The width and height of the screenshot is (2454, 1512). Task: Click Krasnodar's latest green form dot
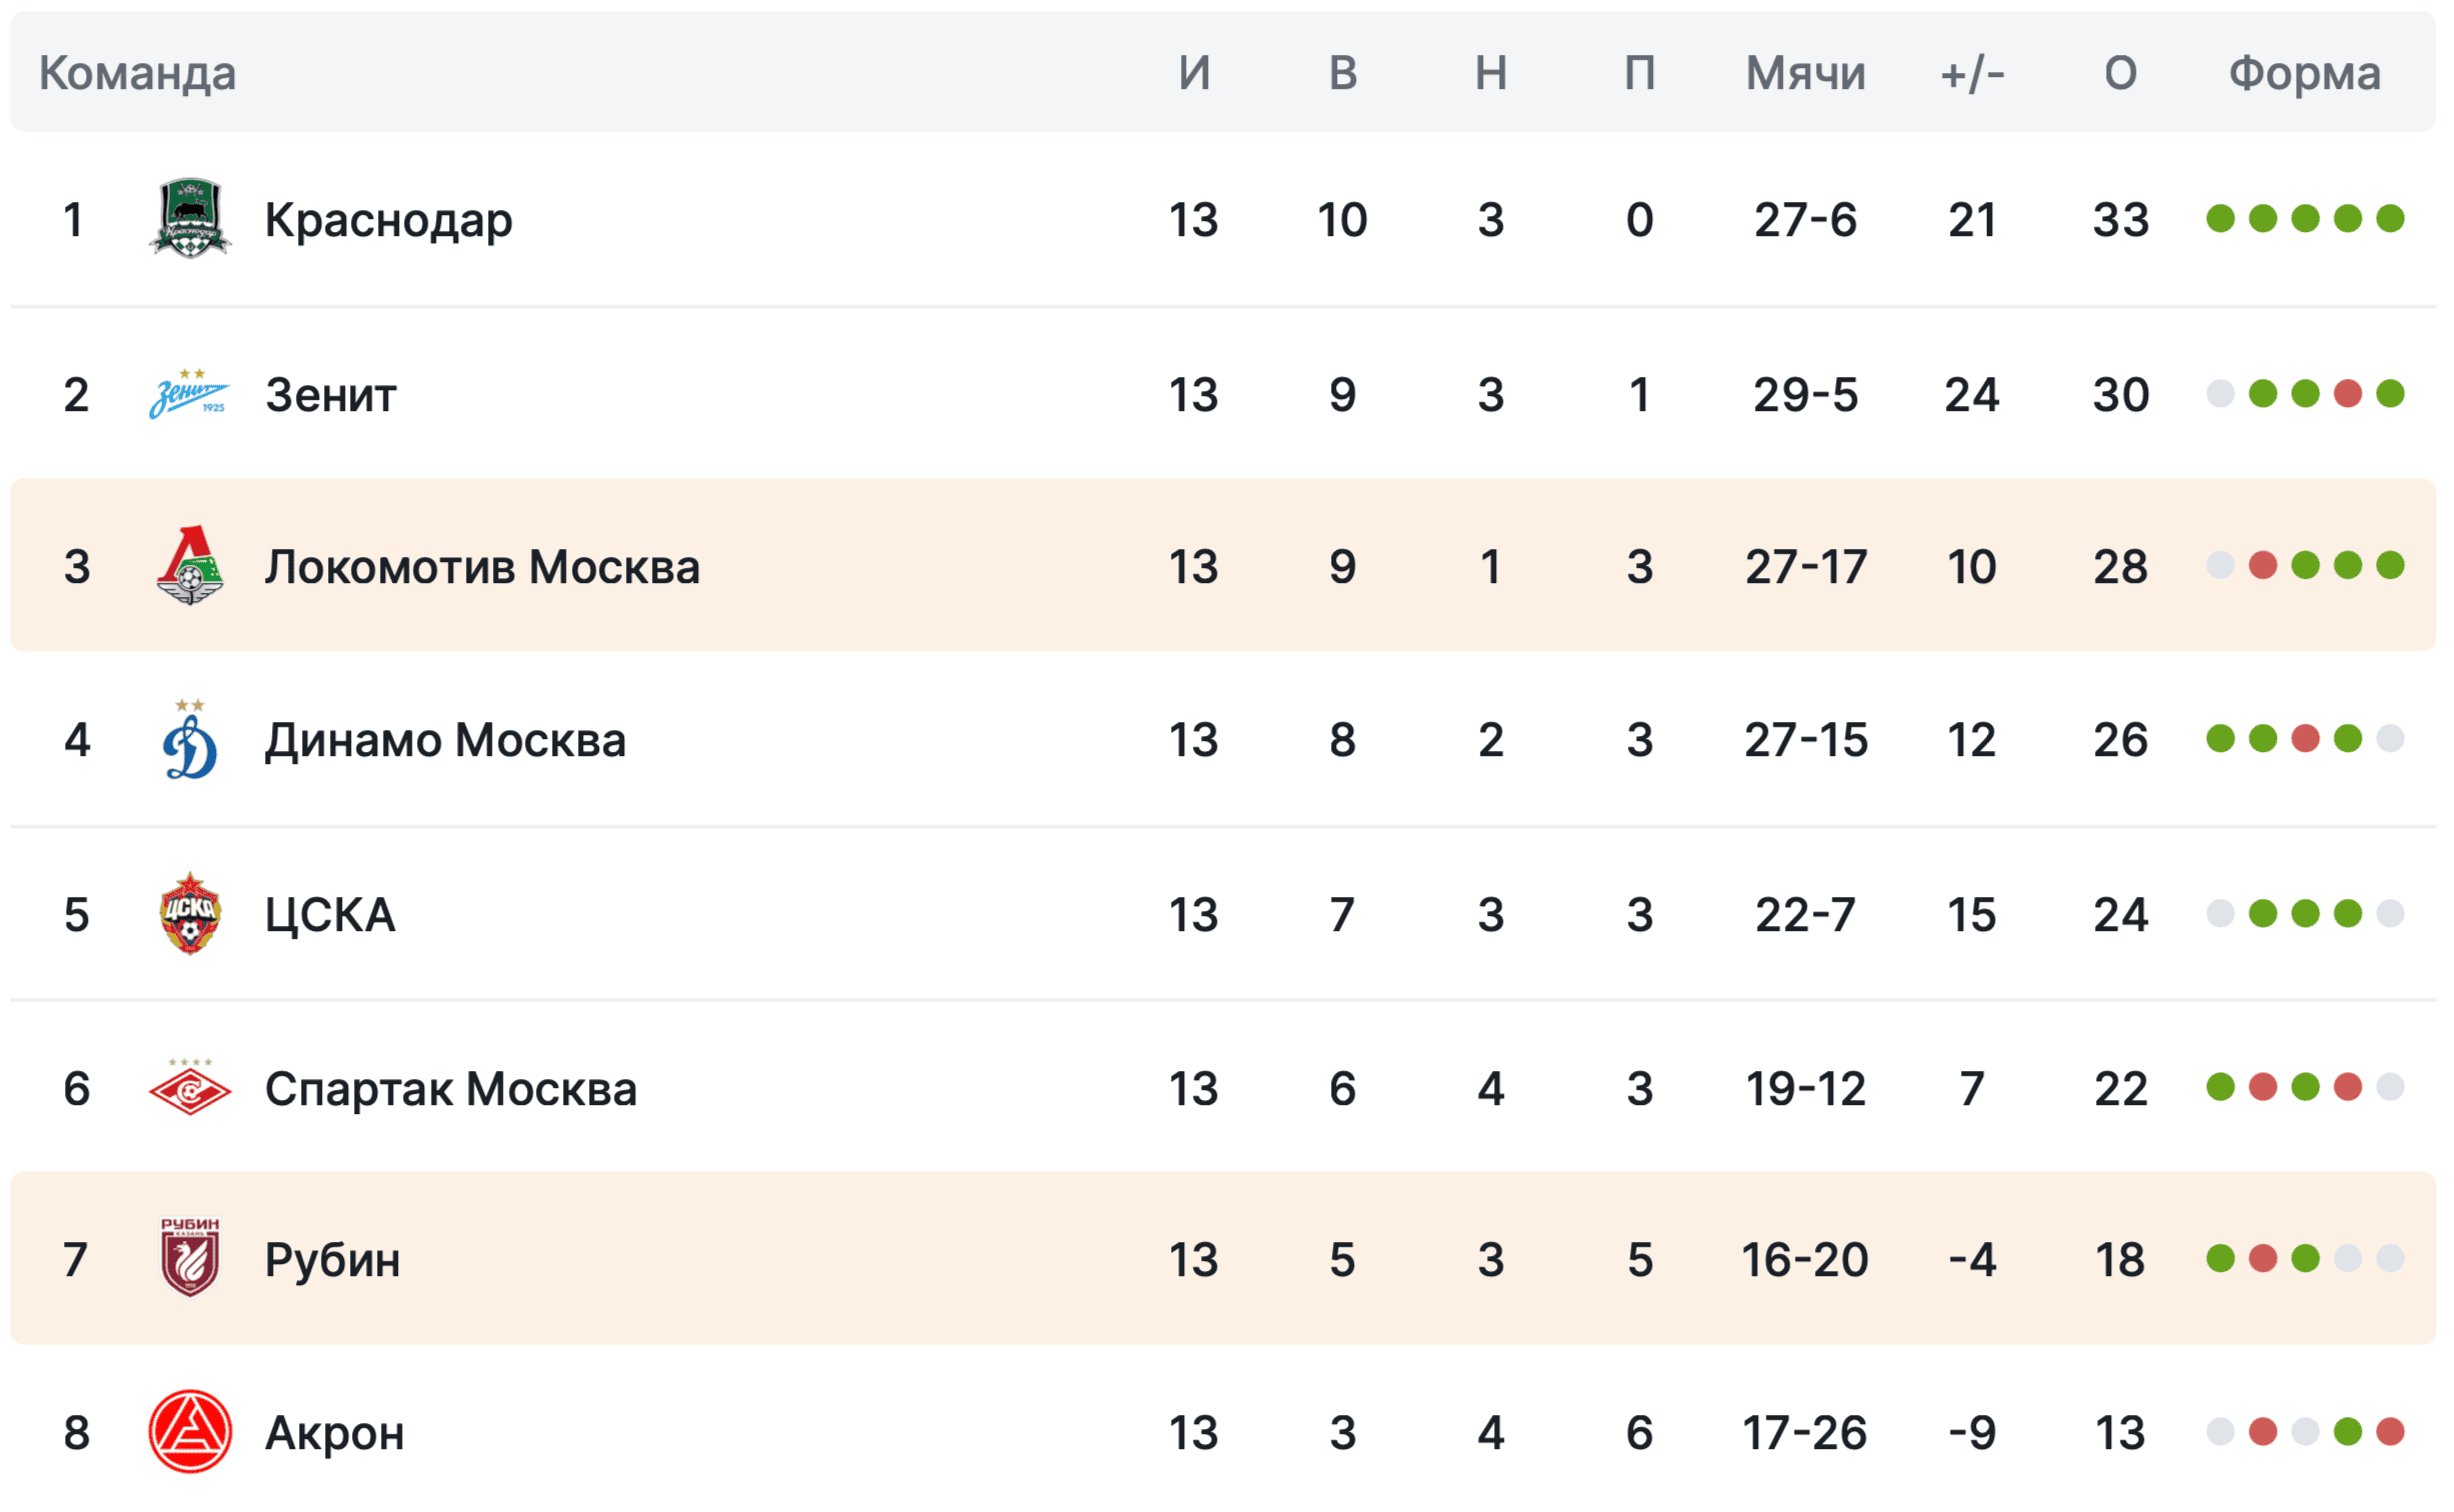2391,219
